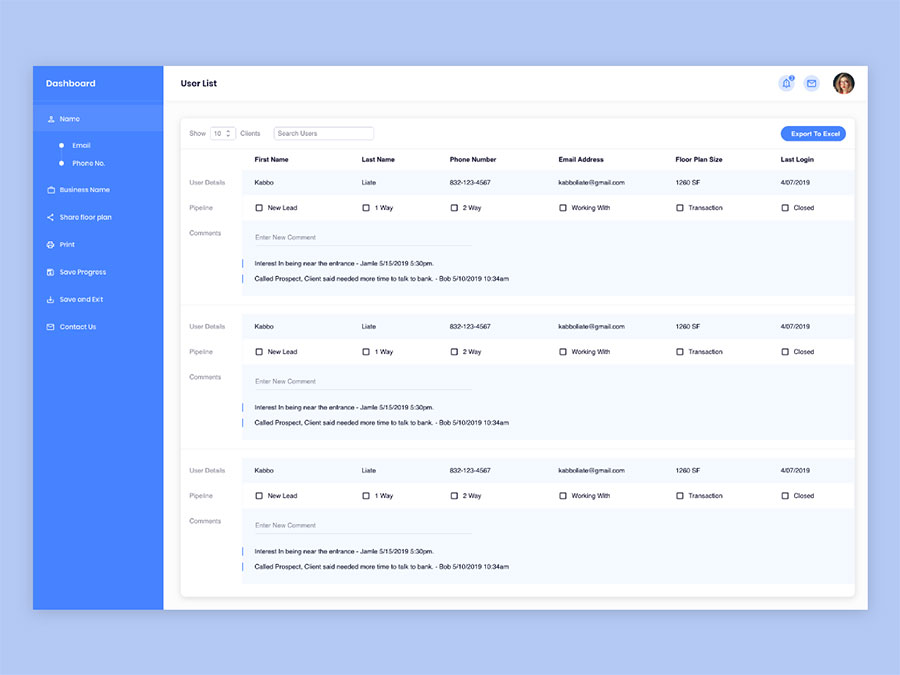Click the Last Login column header
Image resolution: width=900 pixels, height=675 pixels.
pos(797,160)
